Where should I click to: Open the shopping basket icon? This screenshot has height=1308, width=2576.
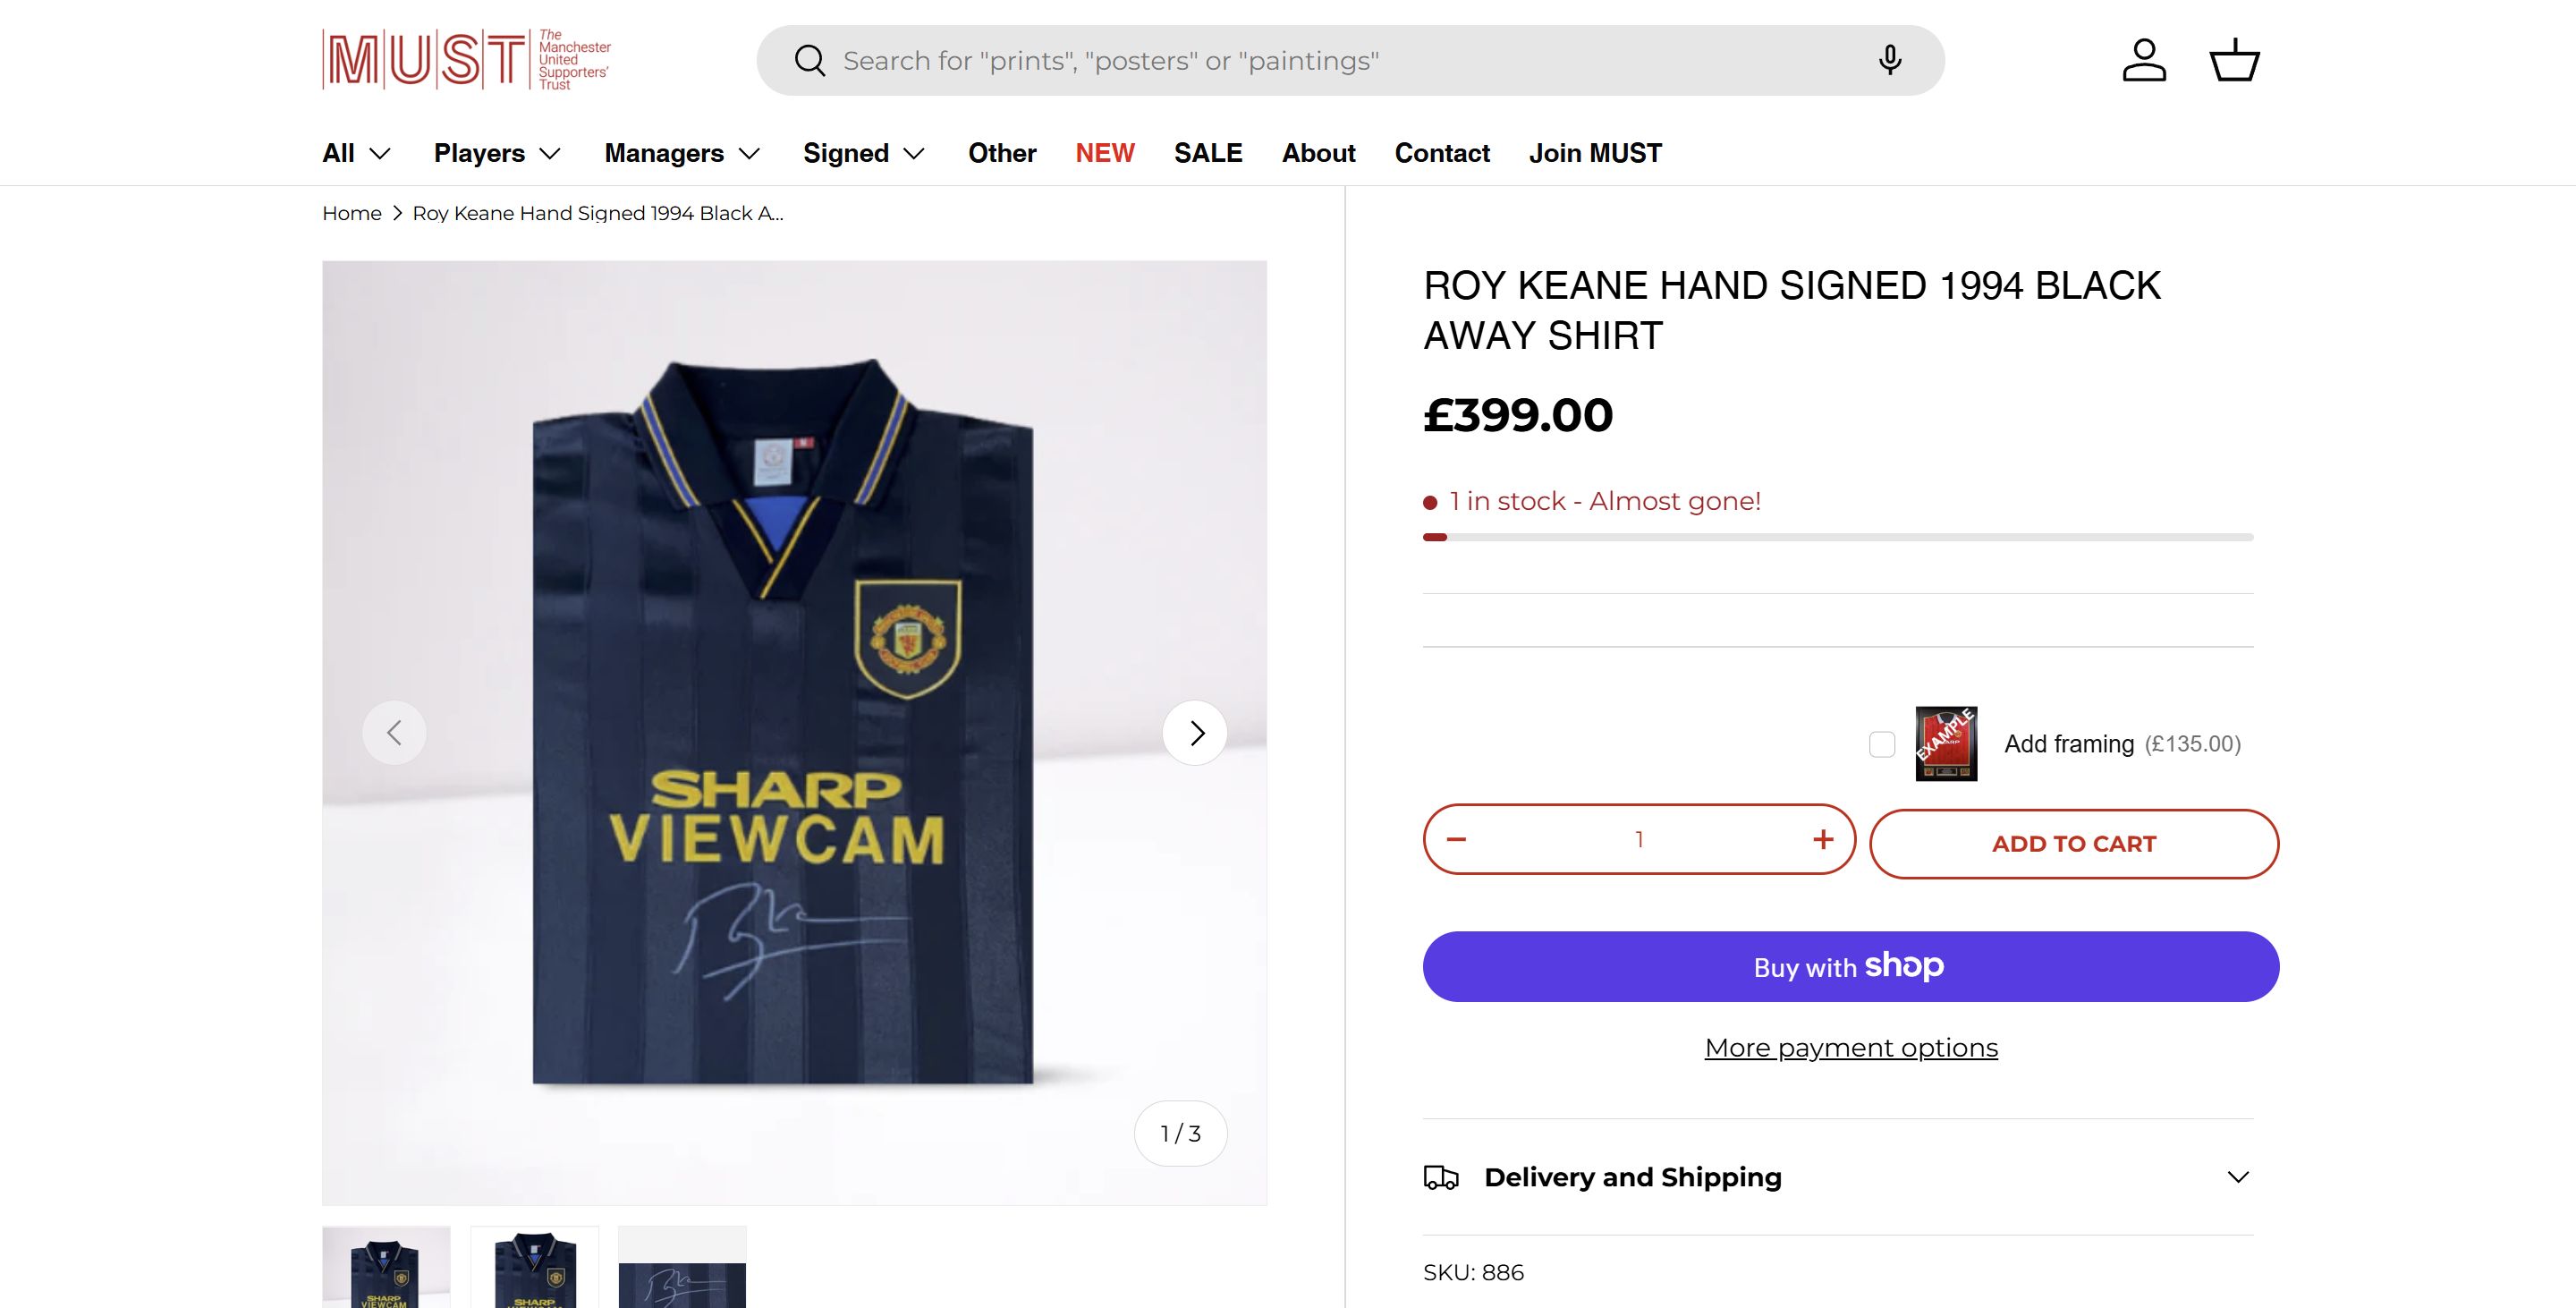2233,60
